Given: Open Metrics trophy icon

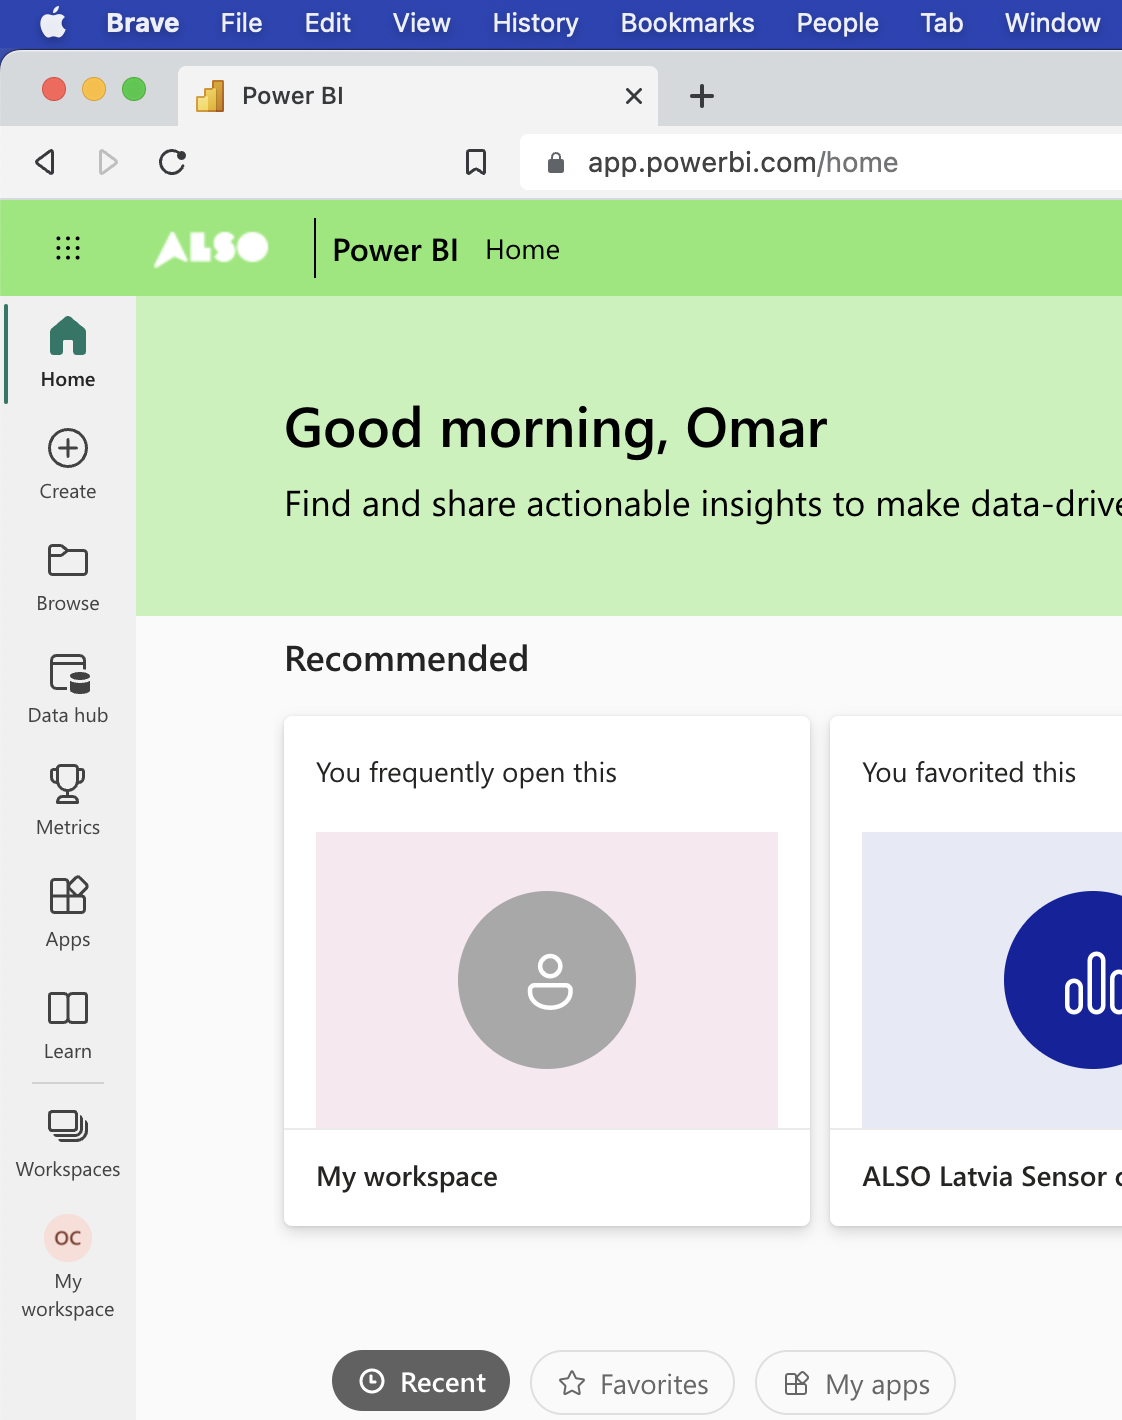Looking at the screenshot, I should click(68, 785).
